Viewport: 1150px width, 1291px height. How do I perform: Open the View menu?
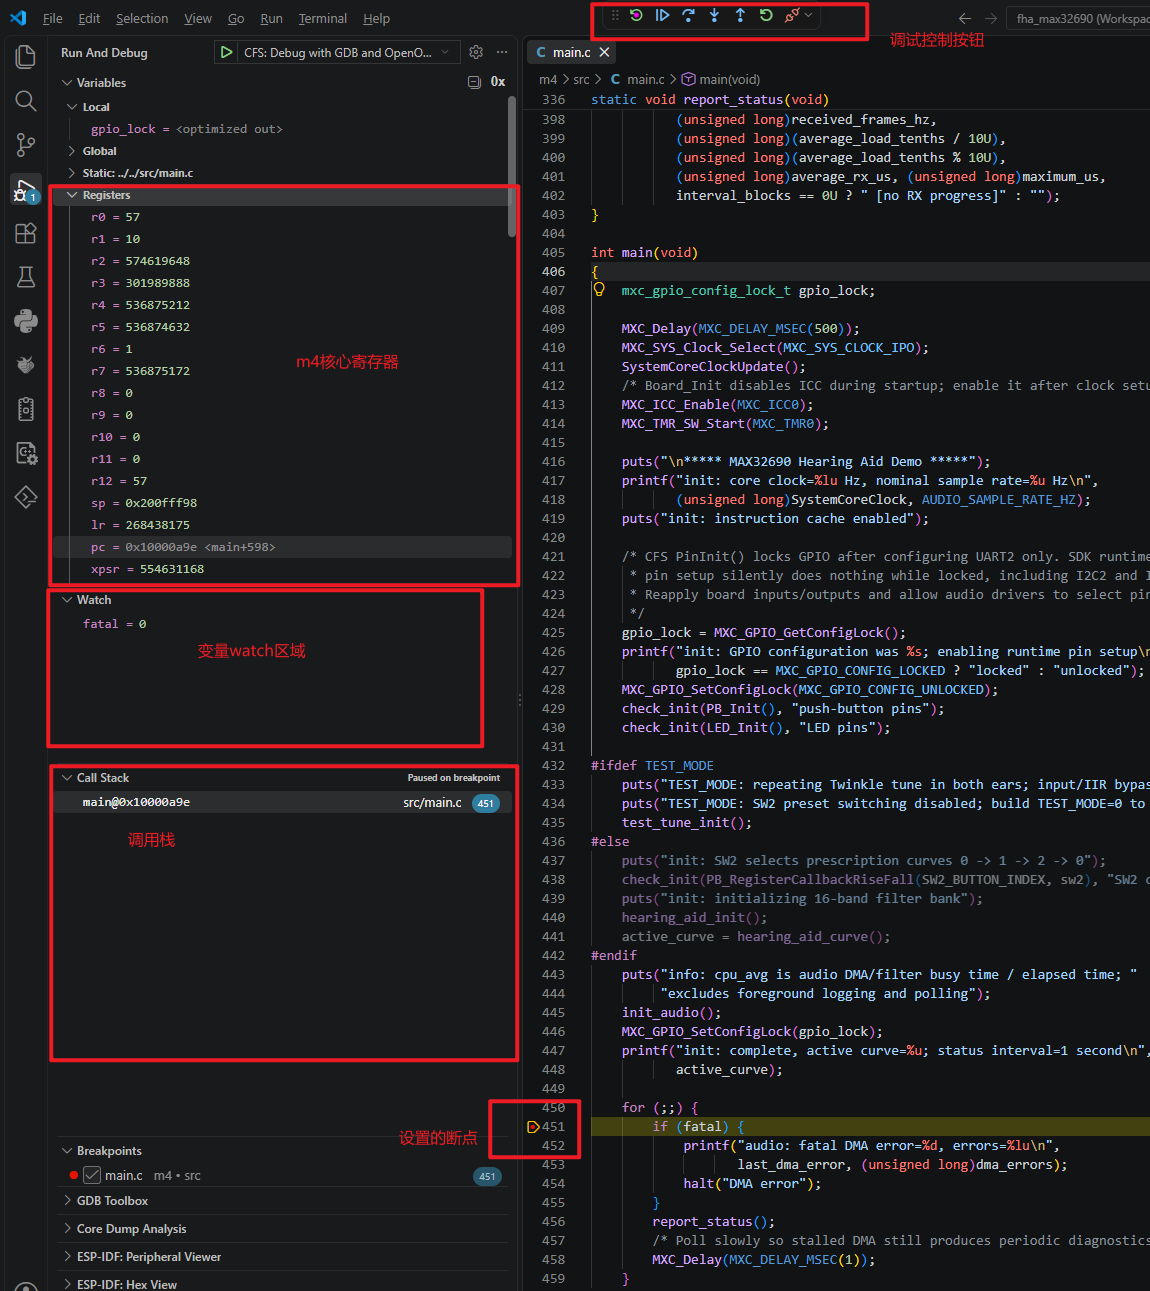[198, 18]
